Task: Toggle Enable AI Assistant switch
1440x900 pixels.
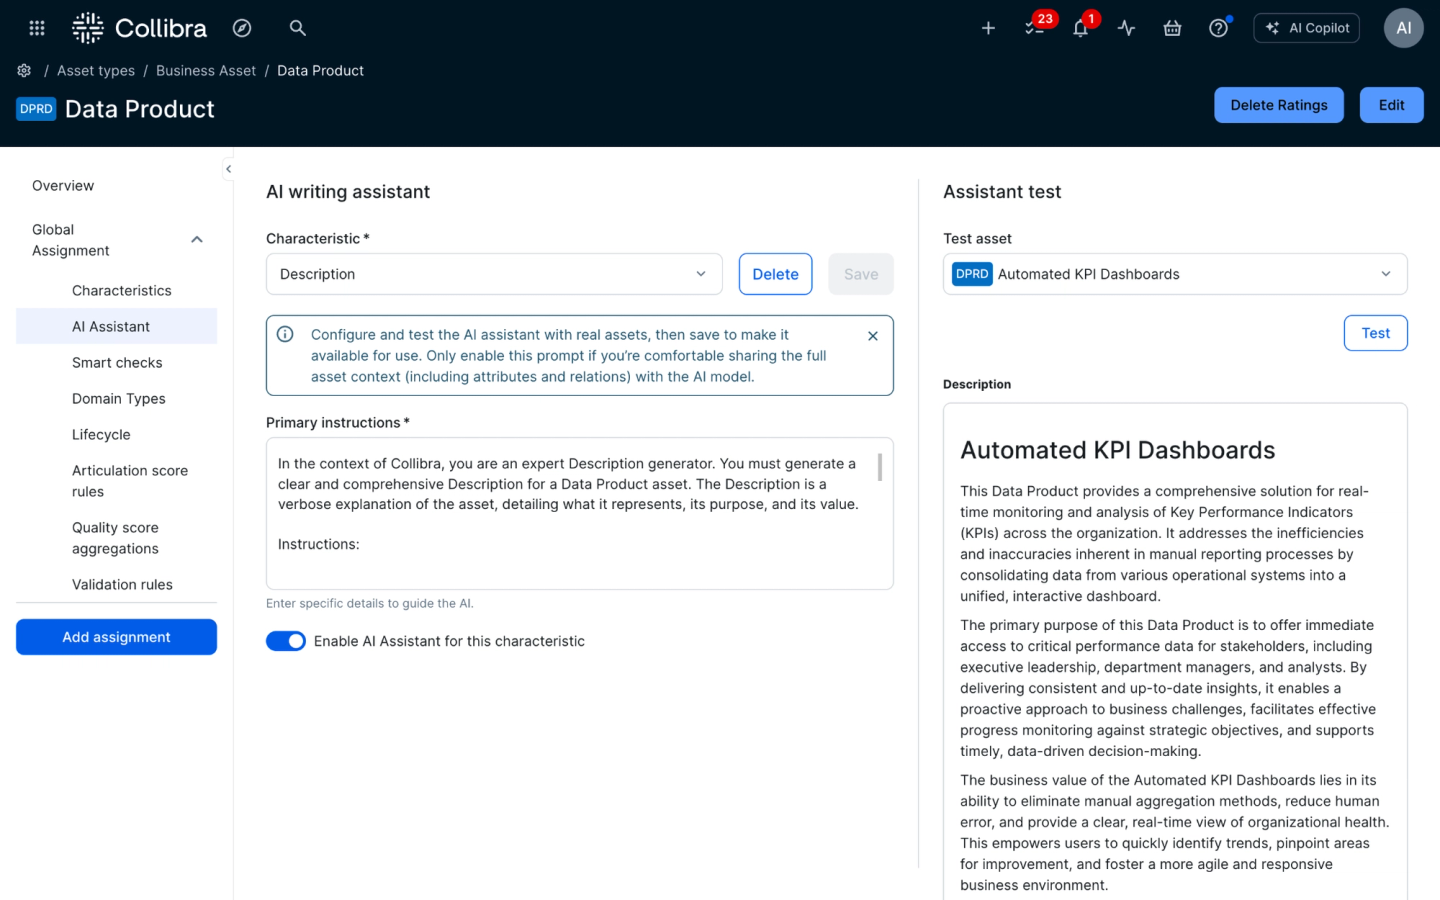Action: pyautogui.click(x=286, y=641)
